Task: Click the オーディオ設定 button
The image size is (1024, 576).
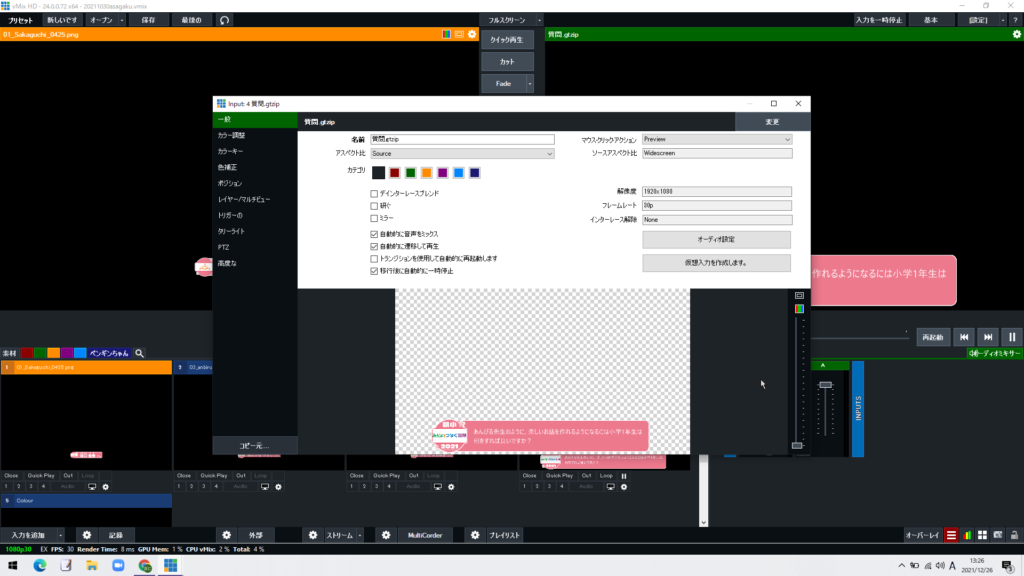Action: click(x=716, y=239)
